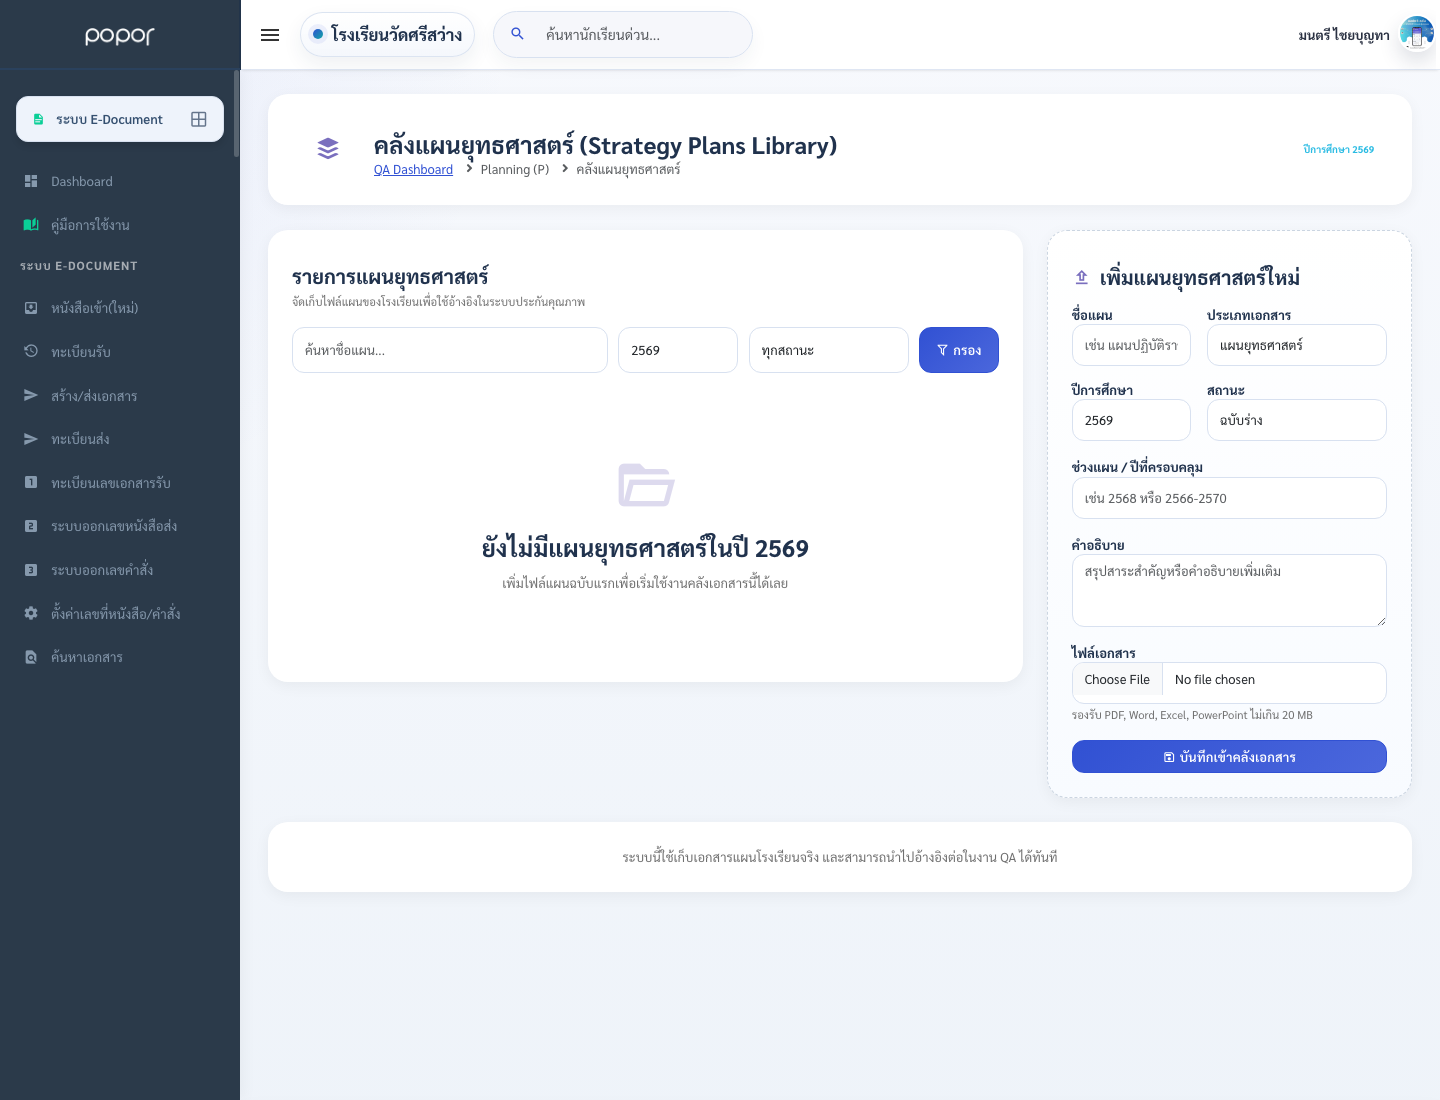Click the คลังแผนยุทธศาสตร์ breadcrumb text

628,170
